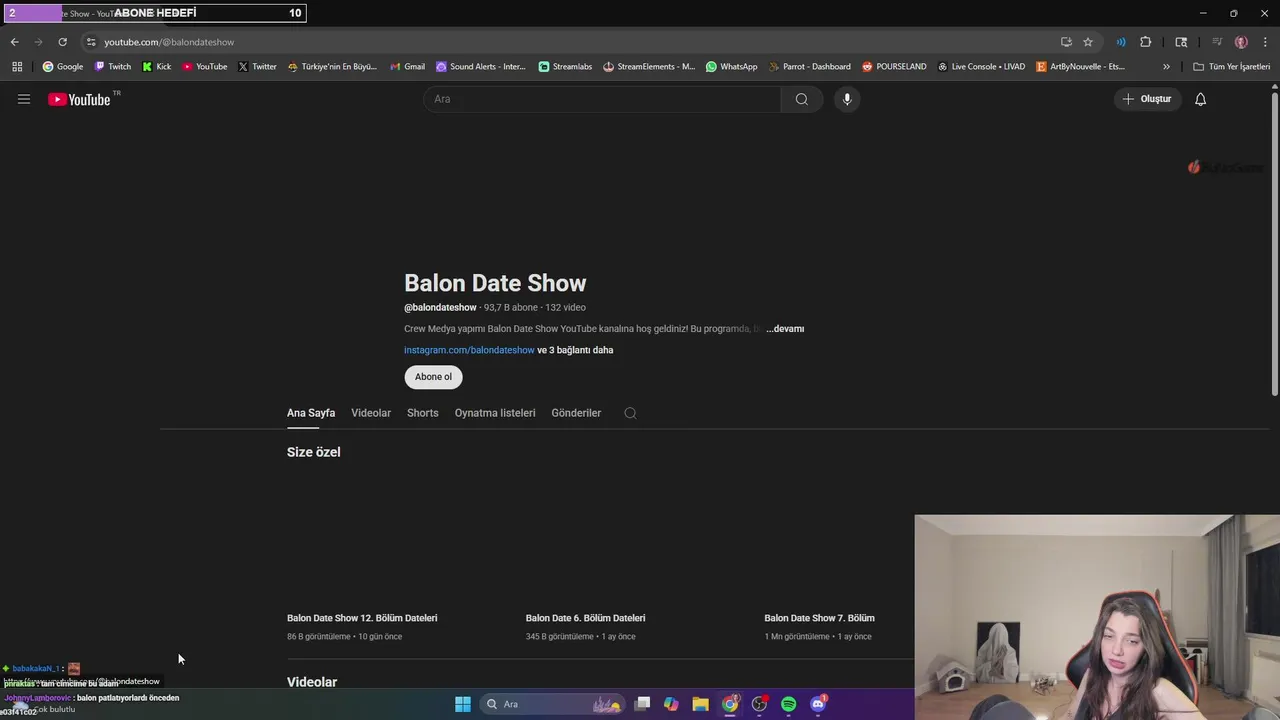This screenshot has height=720, width=1280.
Task: Open video Balon Date Show 7. Bölüm
Action: 820,618
